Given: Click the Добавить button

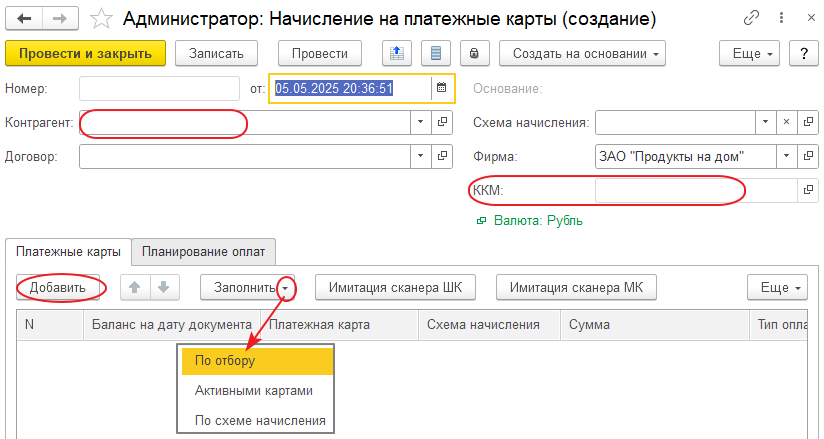Looking at the screenshot, I should [x=61, y=288].
